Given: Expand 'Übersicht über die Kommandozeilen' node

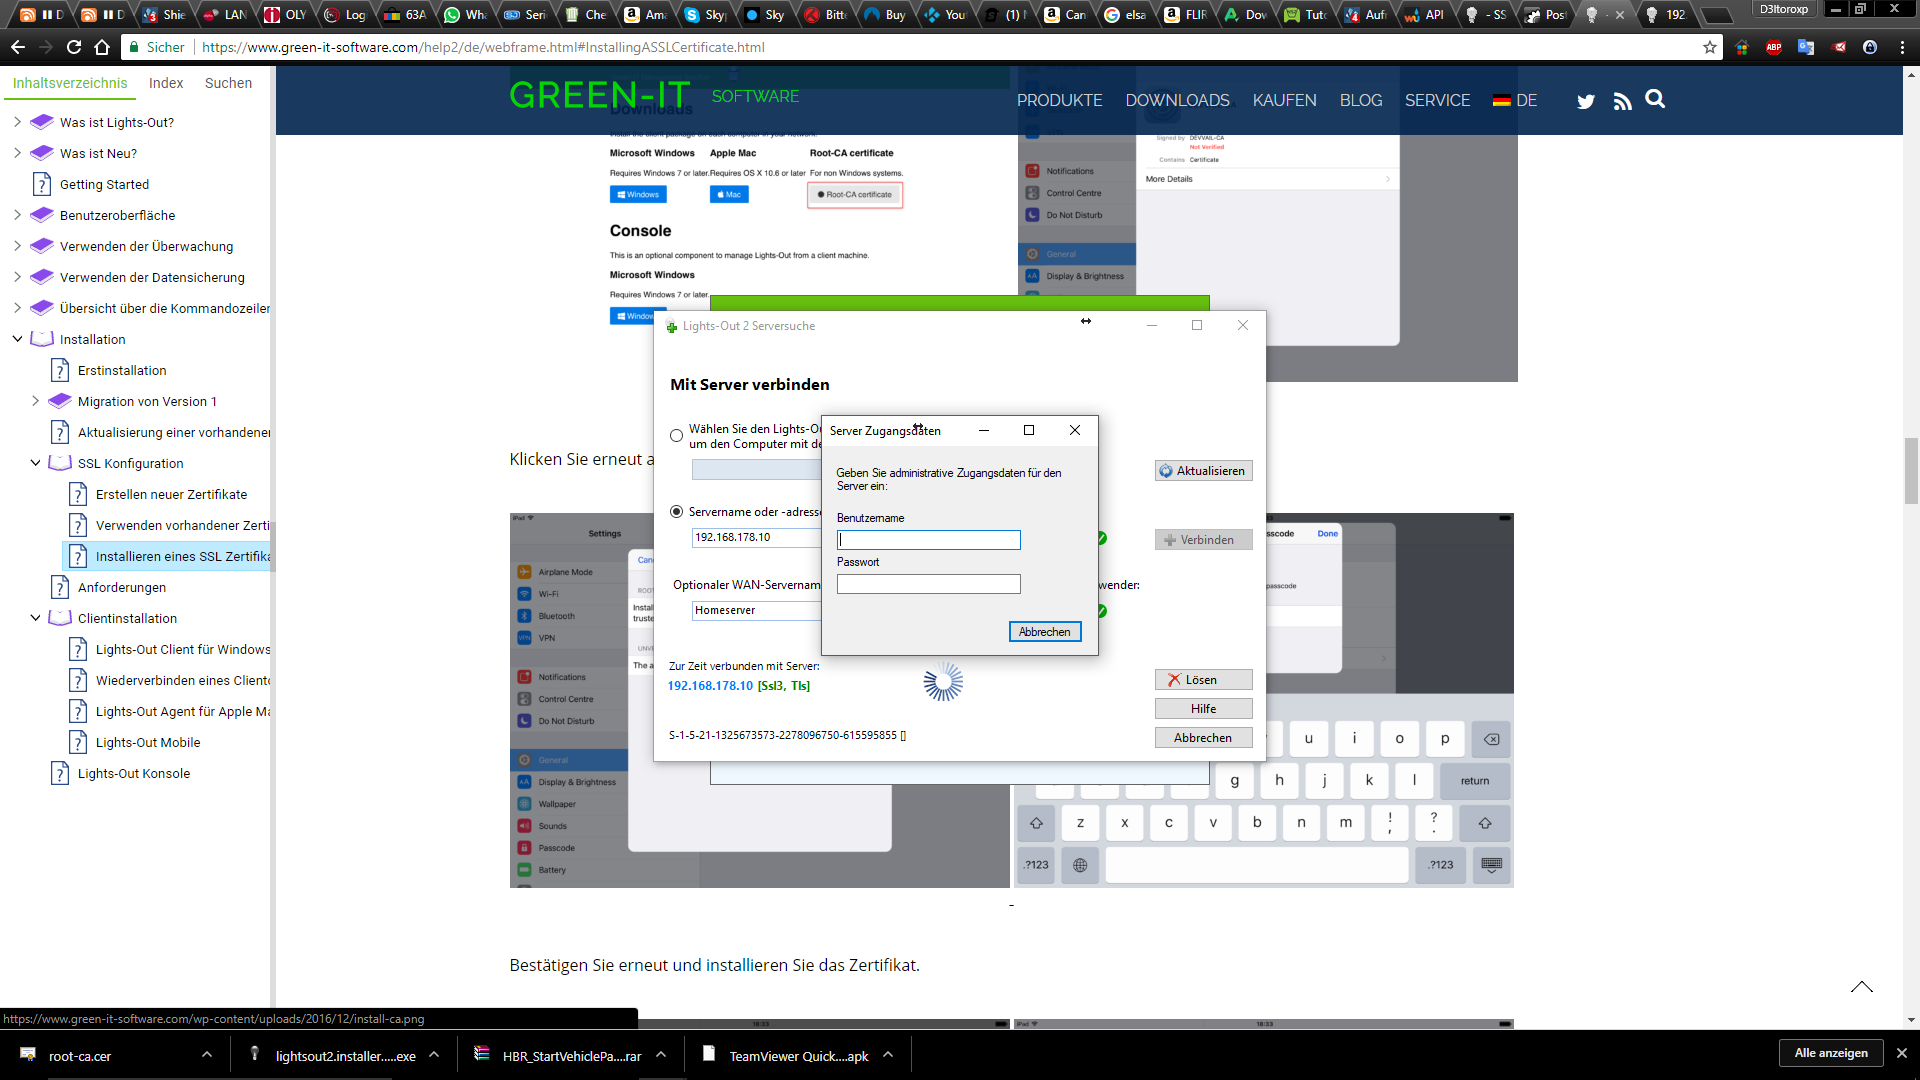Looking at the screenshot, I should (17, 308).
